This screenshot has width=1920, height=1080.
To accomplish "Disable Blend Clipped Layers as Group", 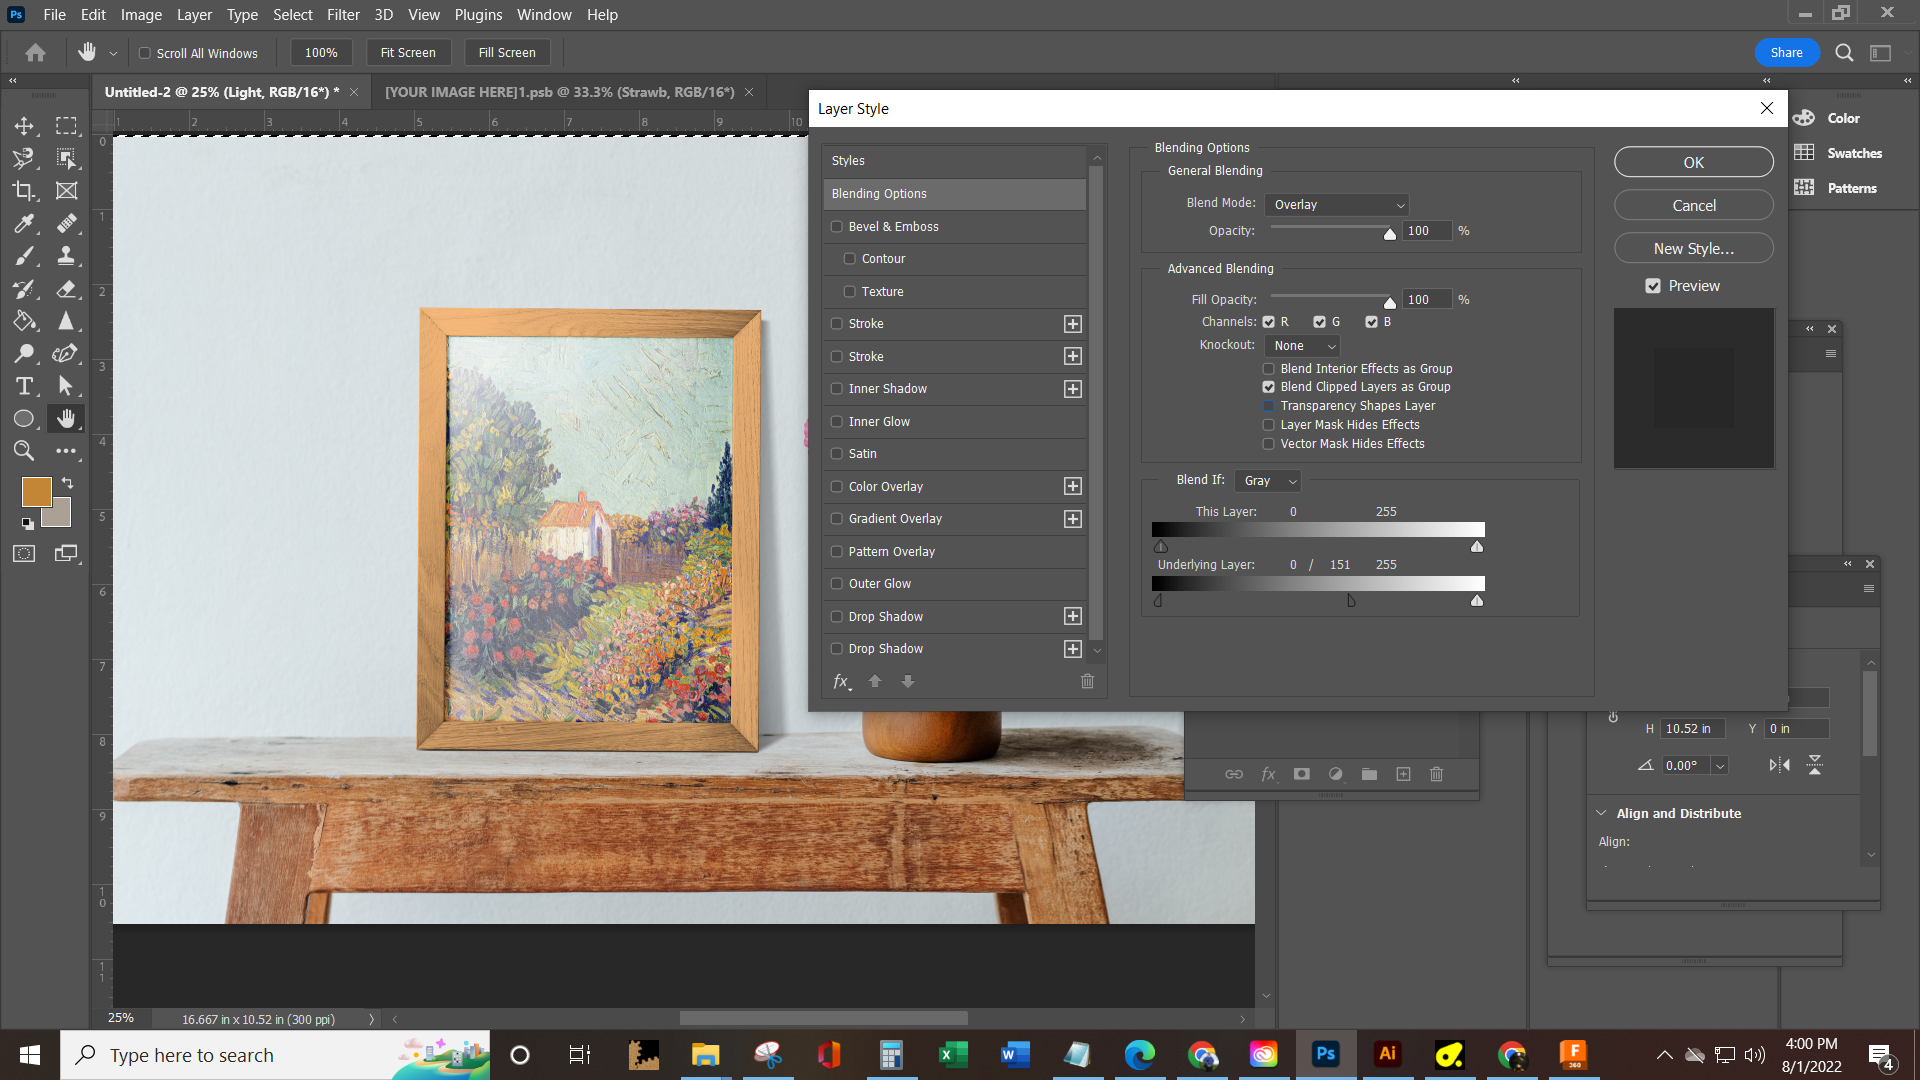I will [x=1268, y=387].
